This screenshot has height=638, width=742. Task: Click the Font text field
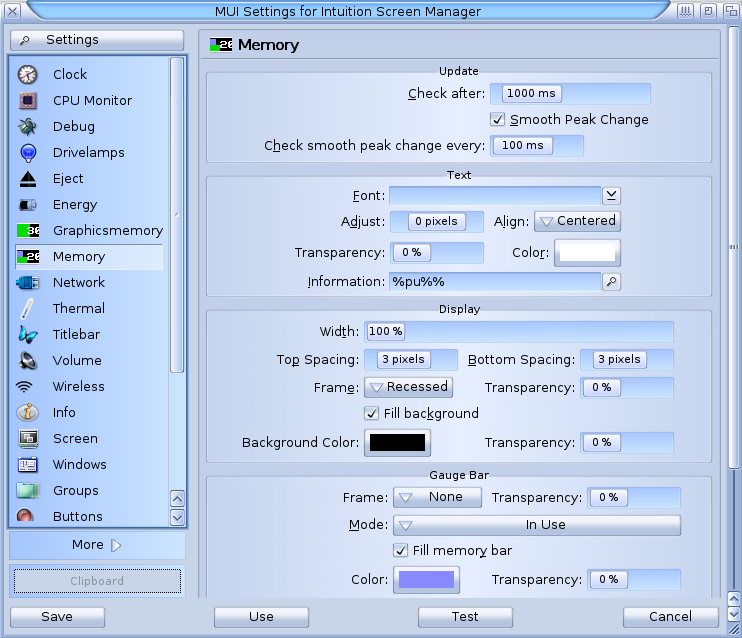pyautogui.click(x=495, y=196)
